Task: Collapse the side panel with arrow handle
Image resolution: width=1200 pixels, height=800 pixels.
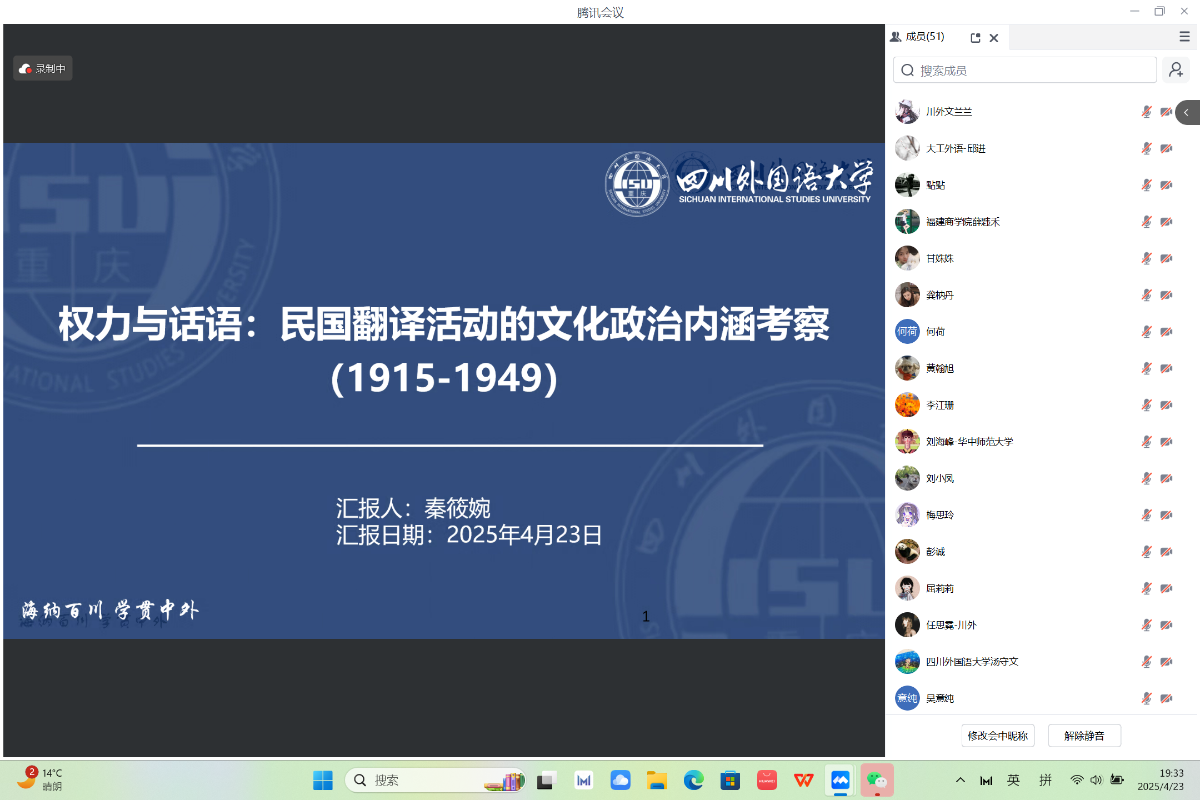Action: 1187,112
